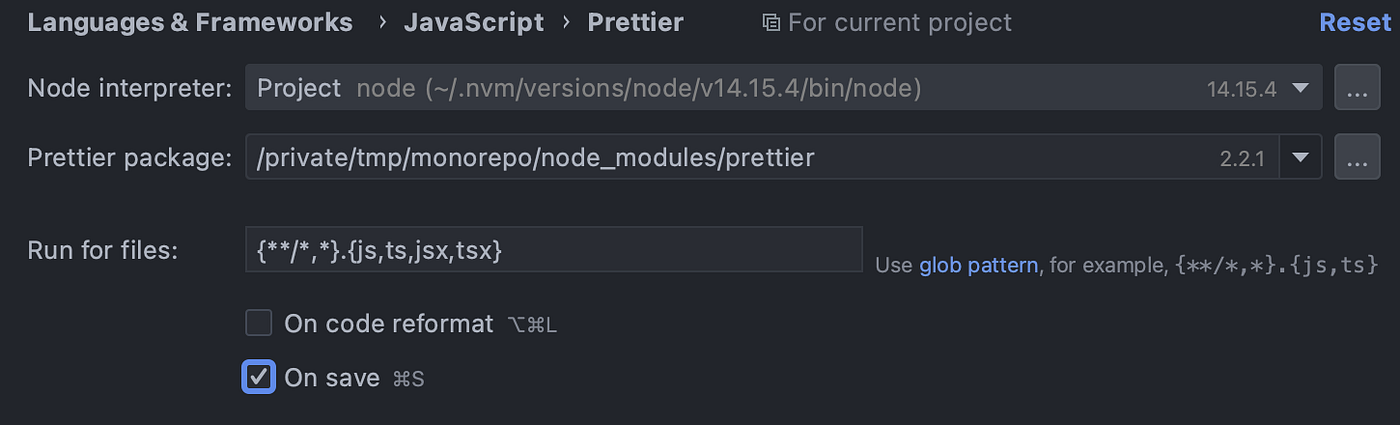Click the 'Run for files:' label
The width and height of the screenshot is (1400, 425).
(x=103, y=250)
